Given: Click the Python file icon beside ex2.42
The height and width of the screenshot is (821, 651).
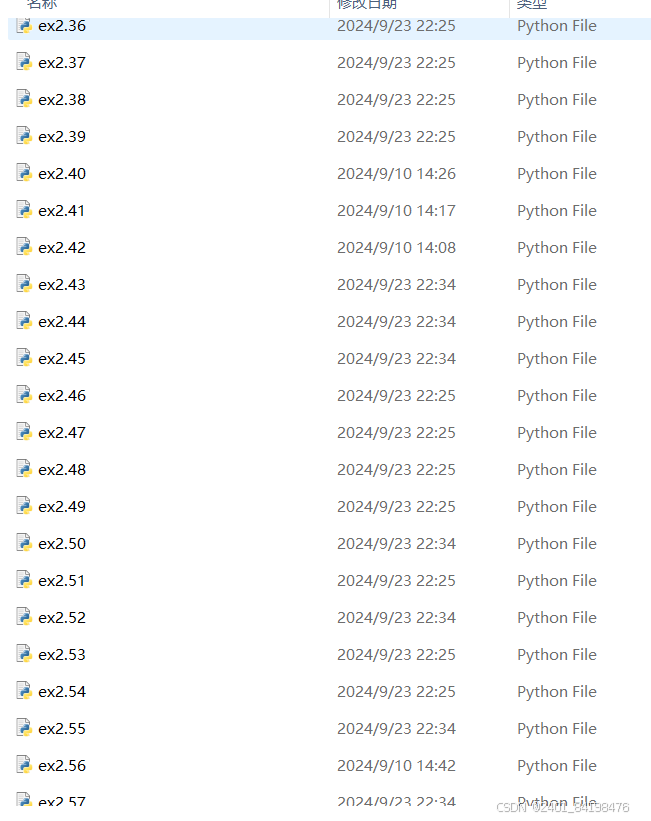Looking at the screenshot, I should tap(23, 247).
